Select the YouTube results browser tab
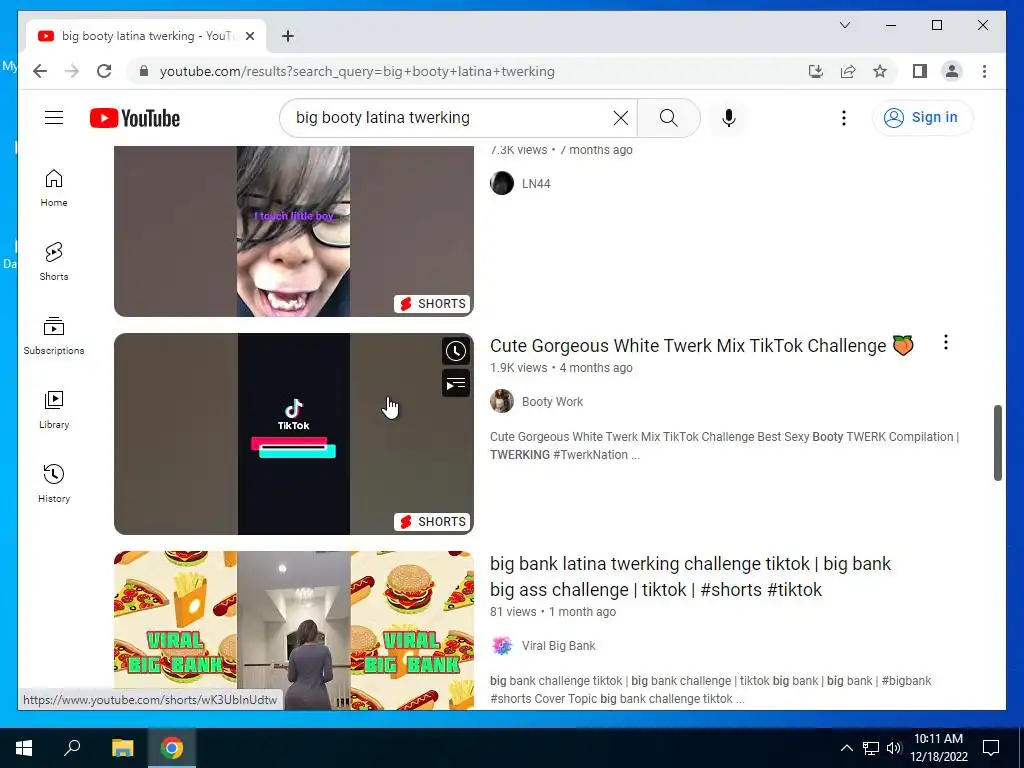The width and height of the screenshot is (1024, 768). (x=146, y=36)
